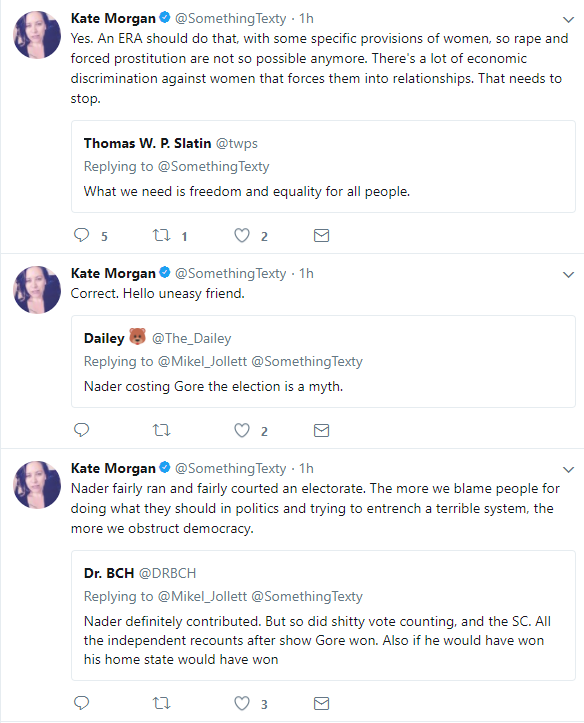Message icon under 'Hello uneasy friend' tweet
584x723 pixels.
[x=321, y=431]
